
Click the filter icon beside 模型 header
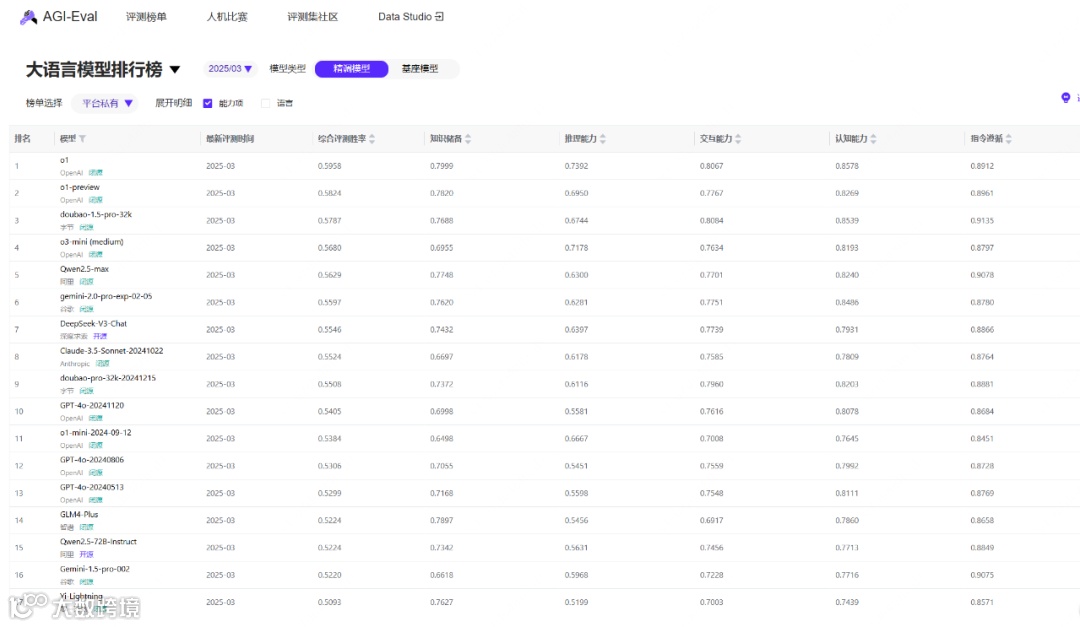pyautogui.click(x=83, y=139)
